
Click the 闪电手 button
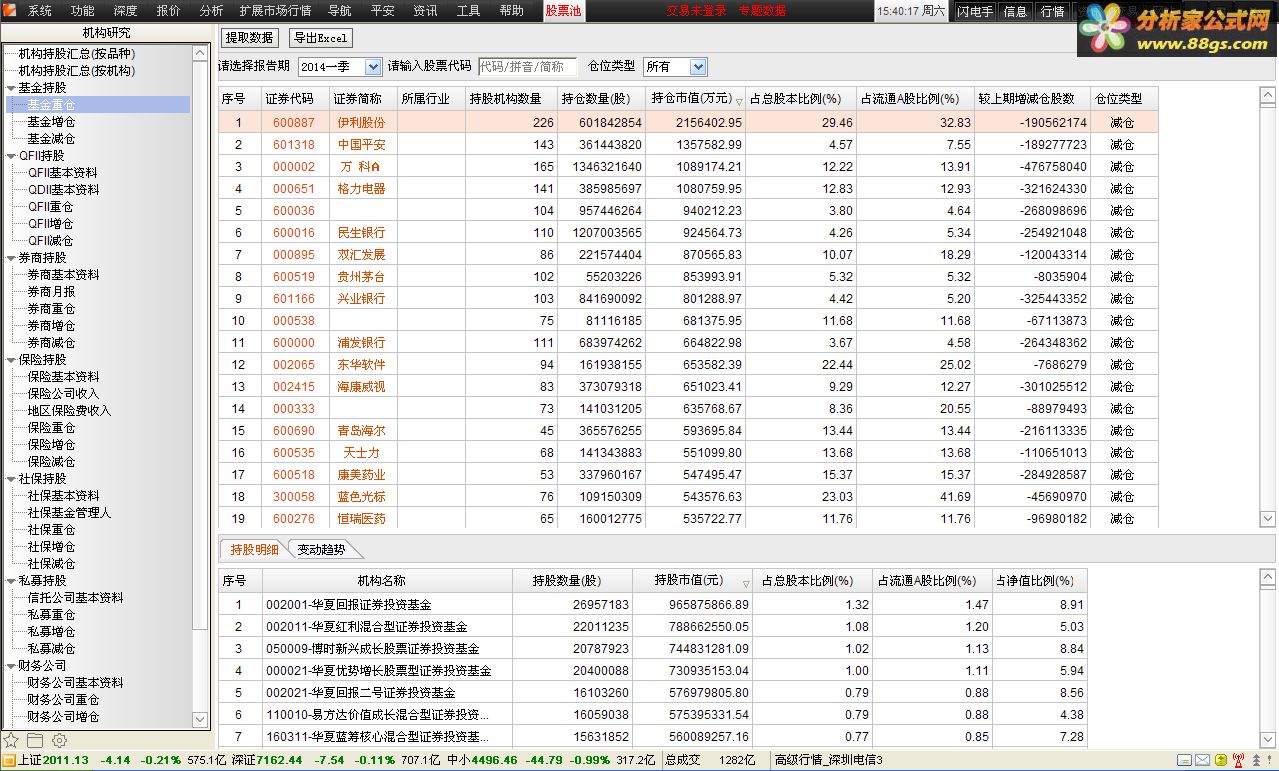pyautogui.click(x=975, y=12)
